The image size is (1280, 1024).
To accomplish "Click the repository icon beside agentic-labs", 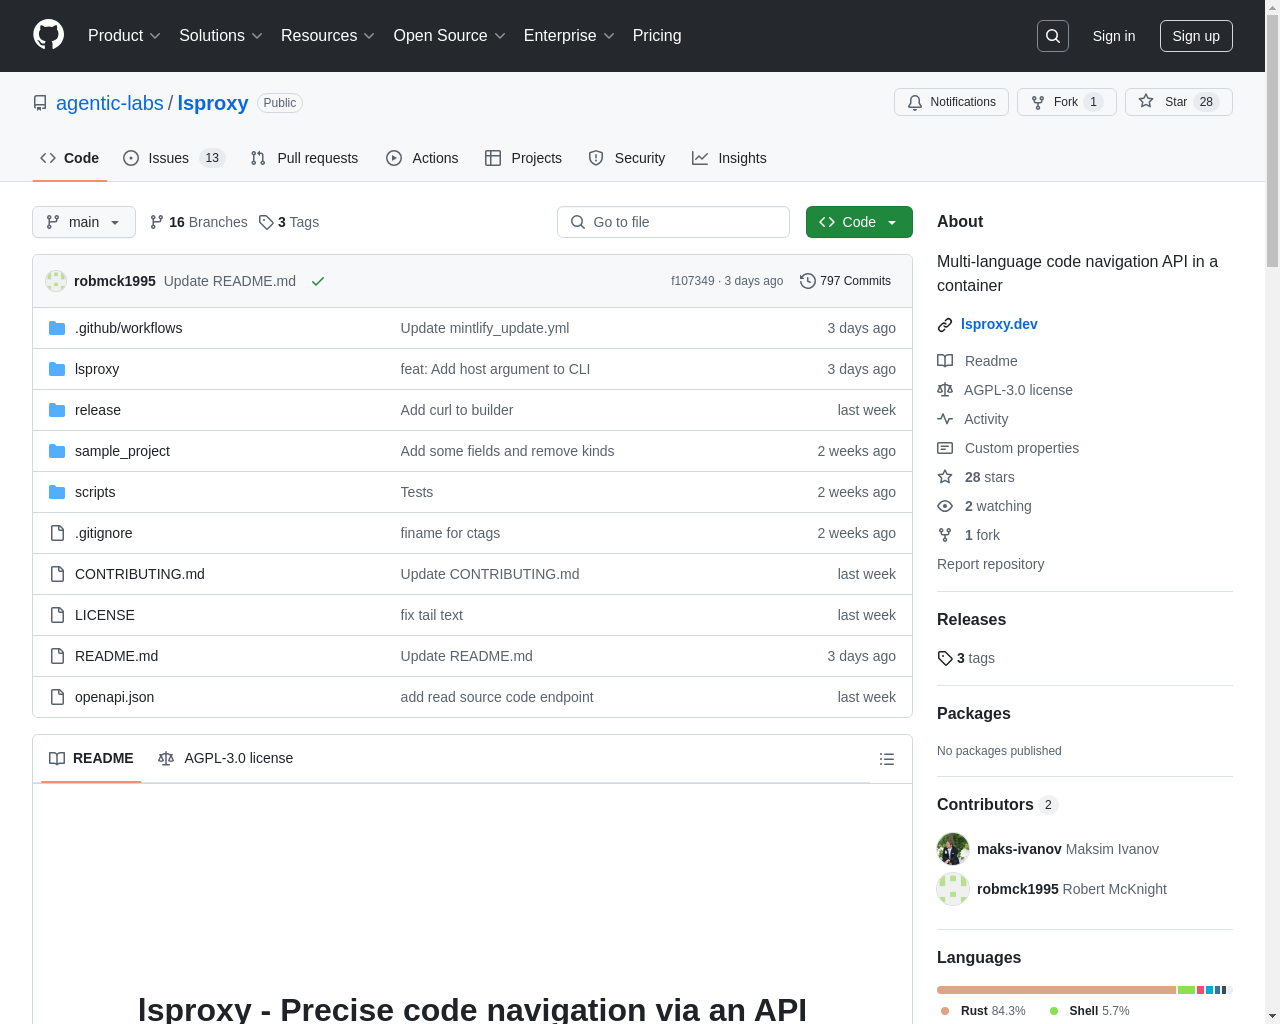I will point(40,103).
